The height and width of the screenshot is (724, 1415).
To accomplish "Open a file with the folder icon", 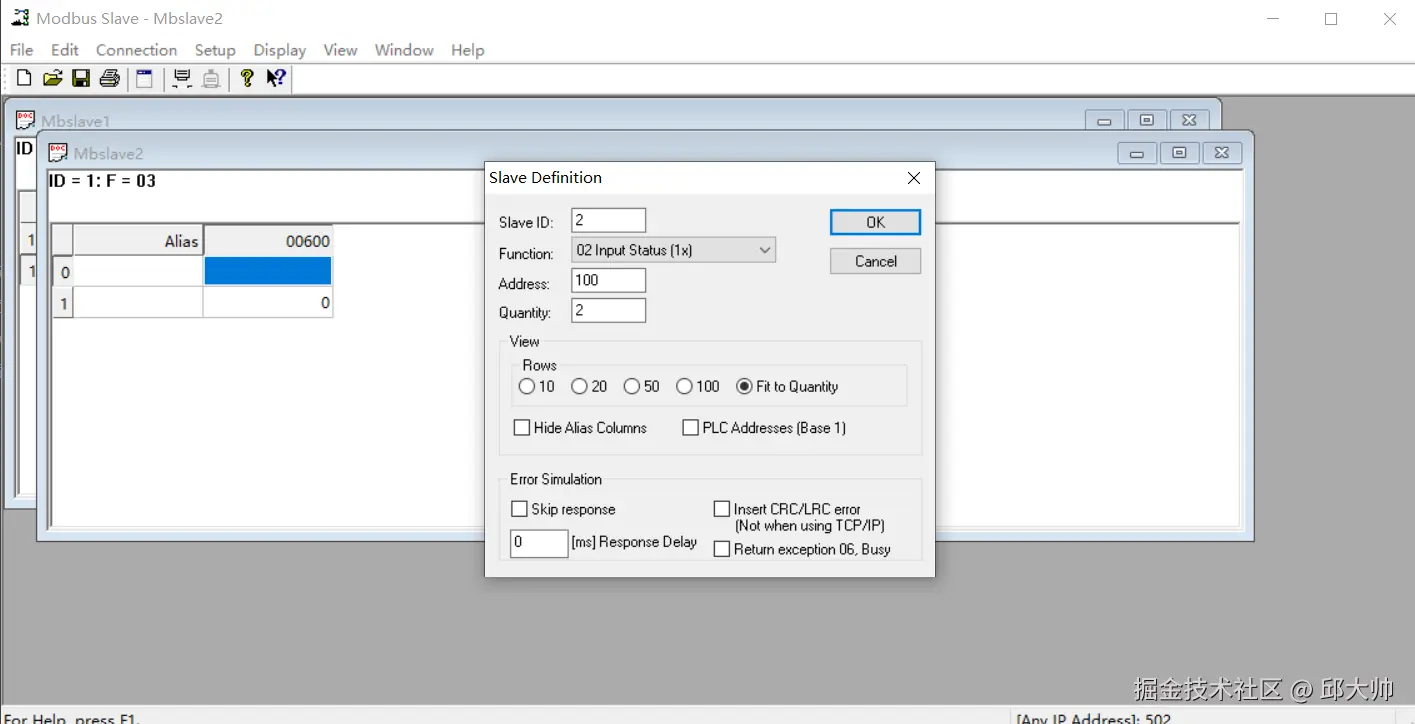I will [x=53, y=78].
